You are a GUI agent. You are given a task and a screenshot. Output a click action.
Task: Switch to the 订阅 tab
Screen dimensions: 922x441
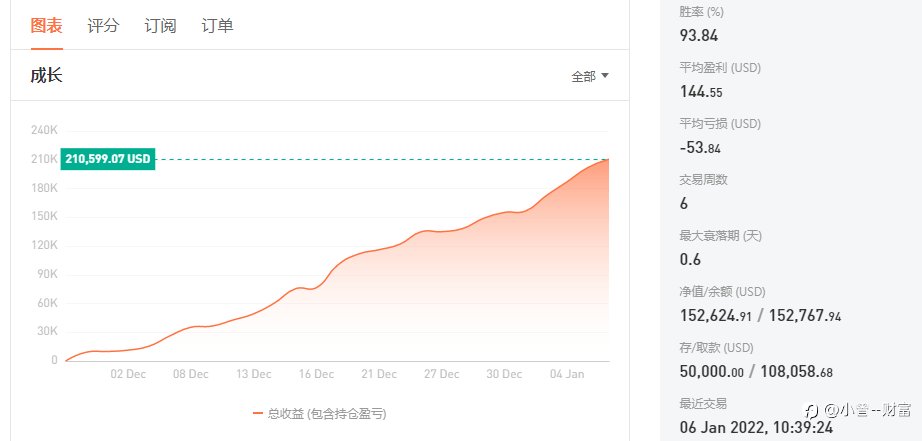tap(161, 26)
